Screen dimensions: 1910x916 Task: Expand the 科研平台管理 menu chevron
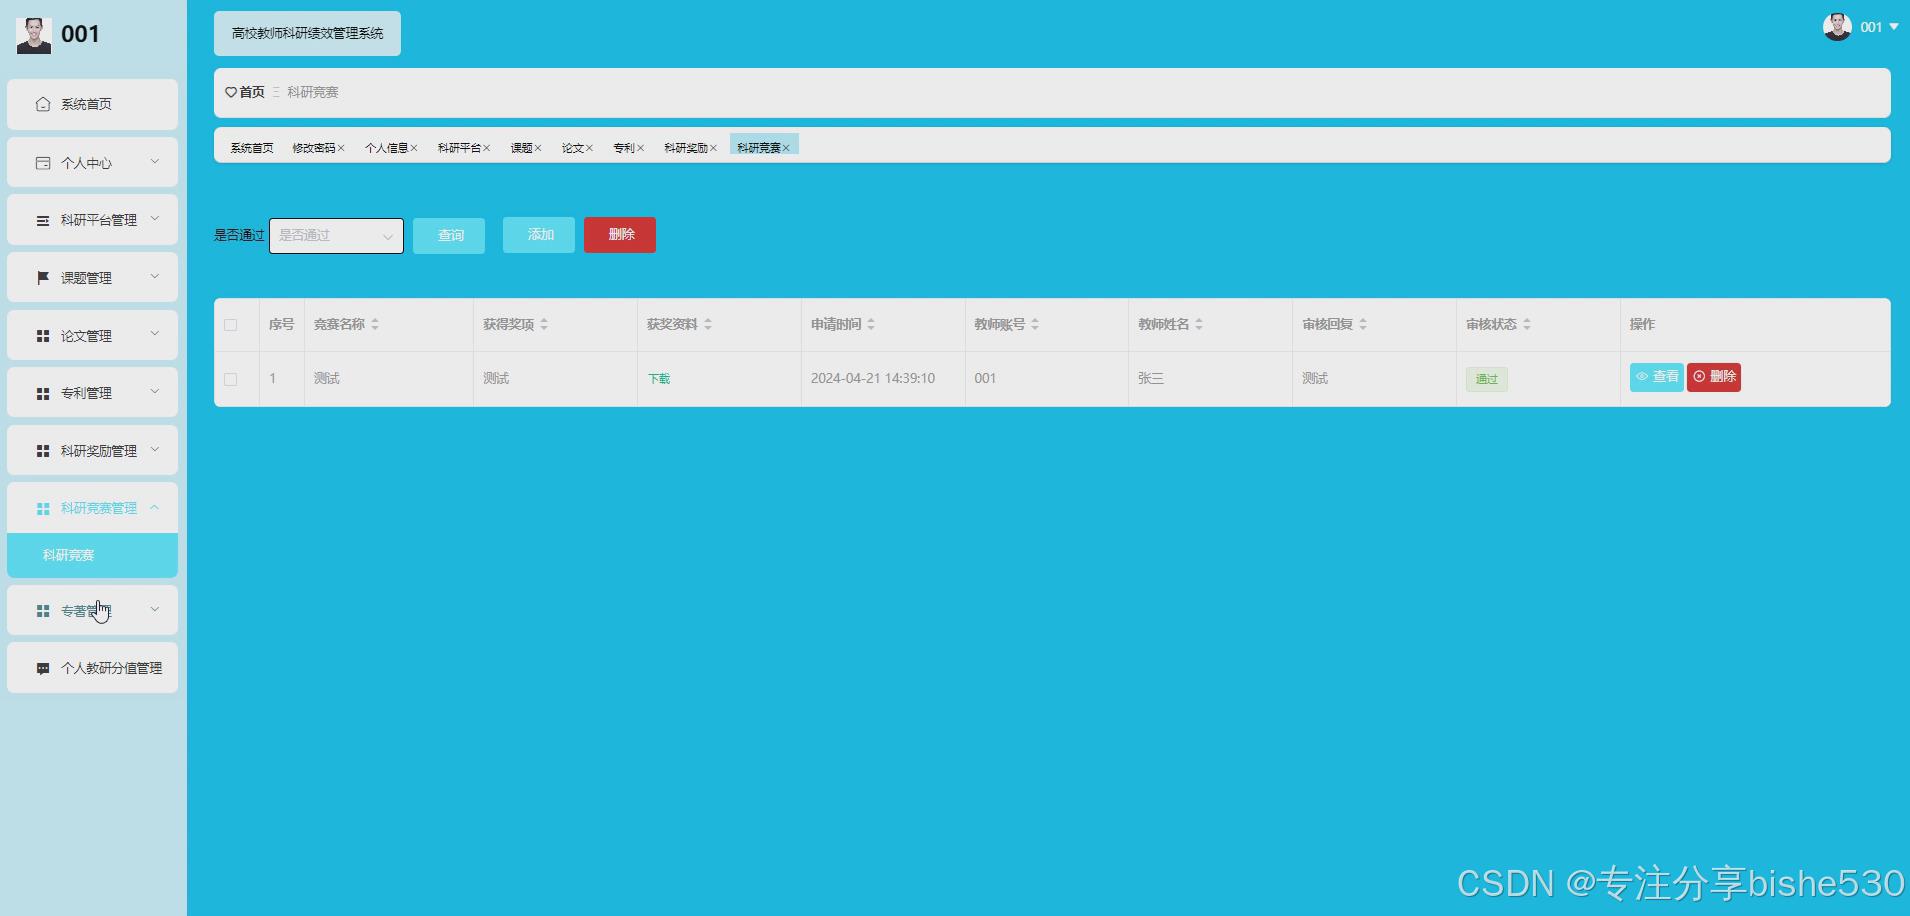(x=155, y=219)
